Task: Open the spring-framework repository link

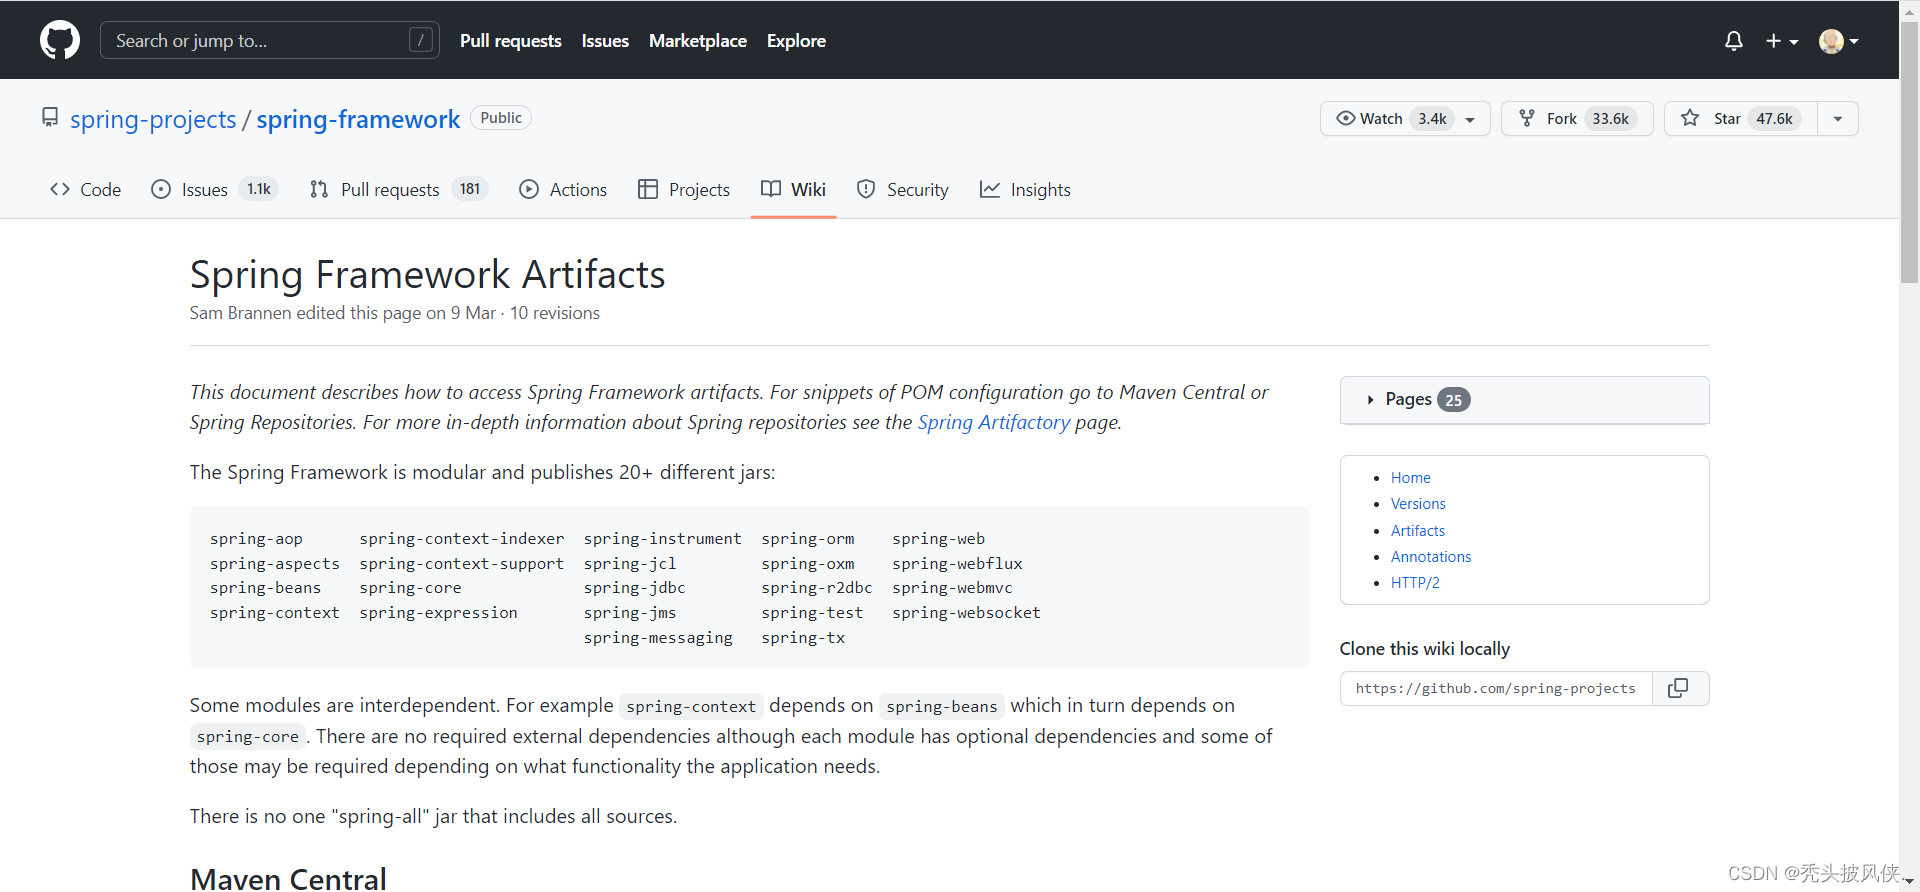Action: point(358,119)
